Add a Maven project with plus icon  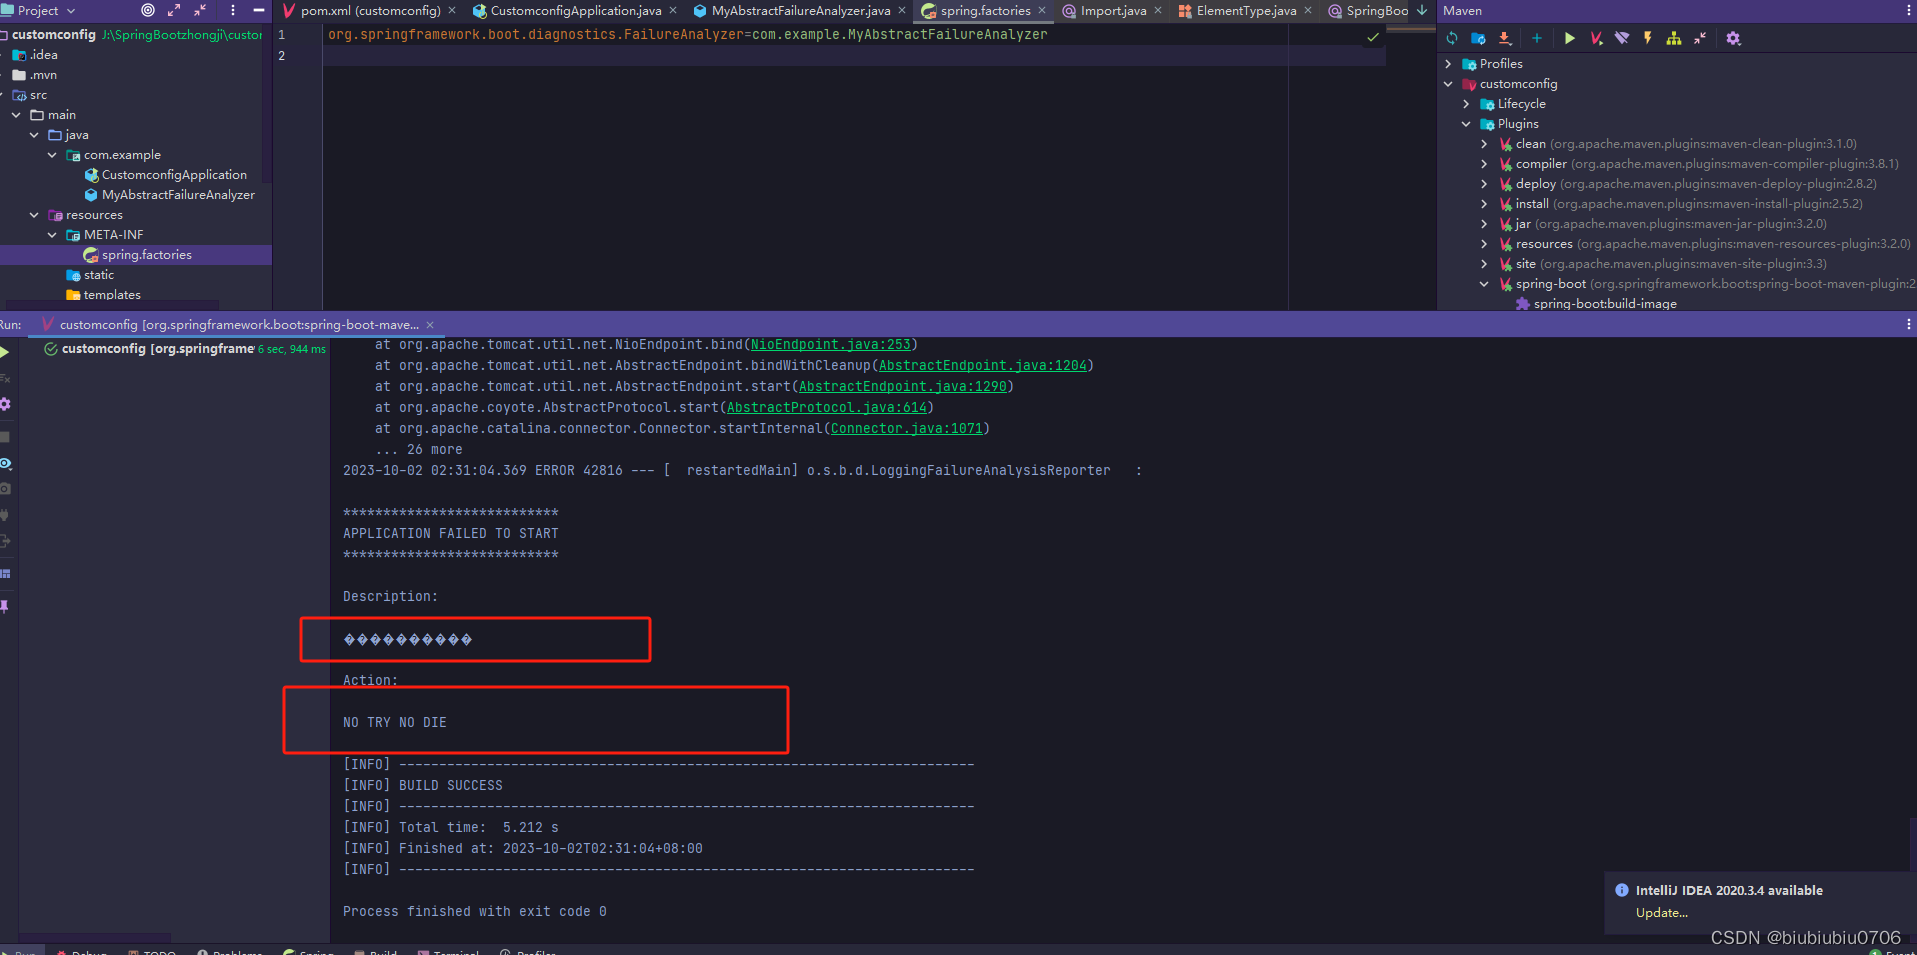click(1537, 38)
